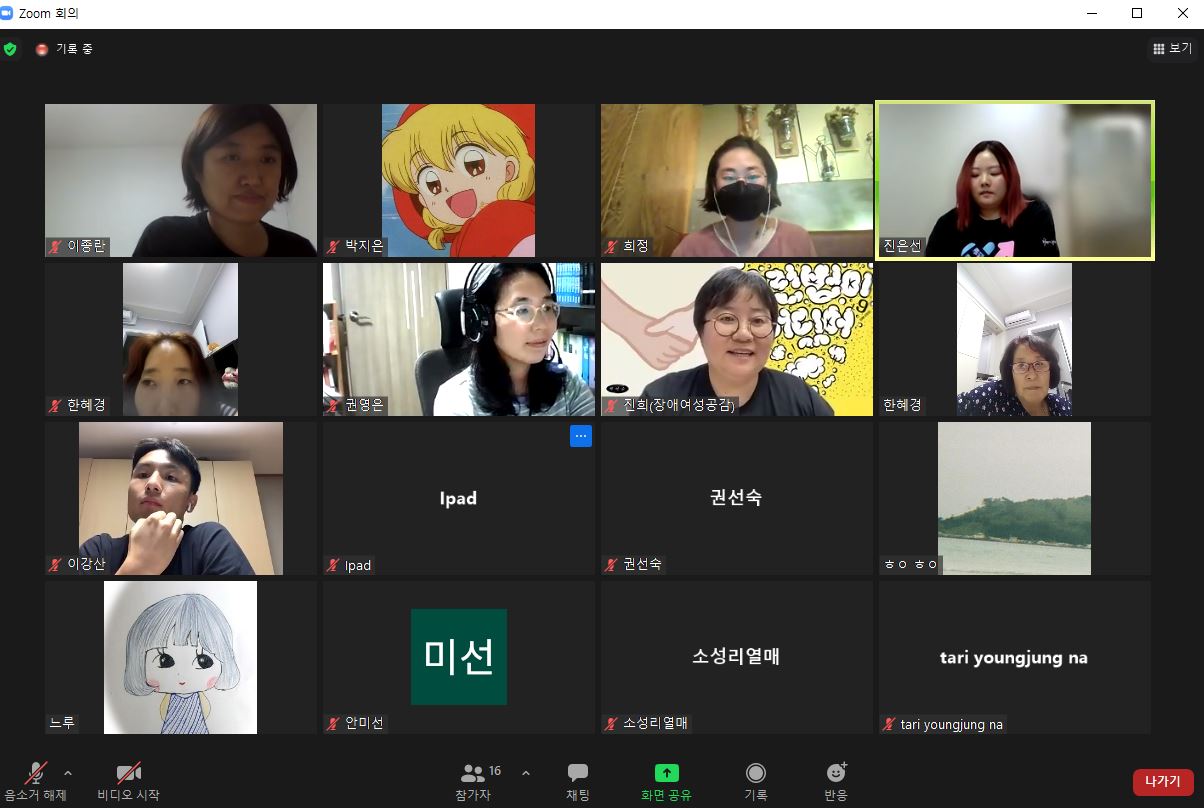Click the 안미선 participant tile
1204x808 pixels.
click(x=458, y=657)
